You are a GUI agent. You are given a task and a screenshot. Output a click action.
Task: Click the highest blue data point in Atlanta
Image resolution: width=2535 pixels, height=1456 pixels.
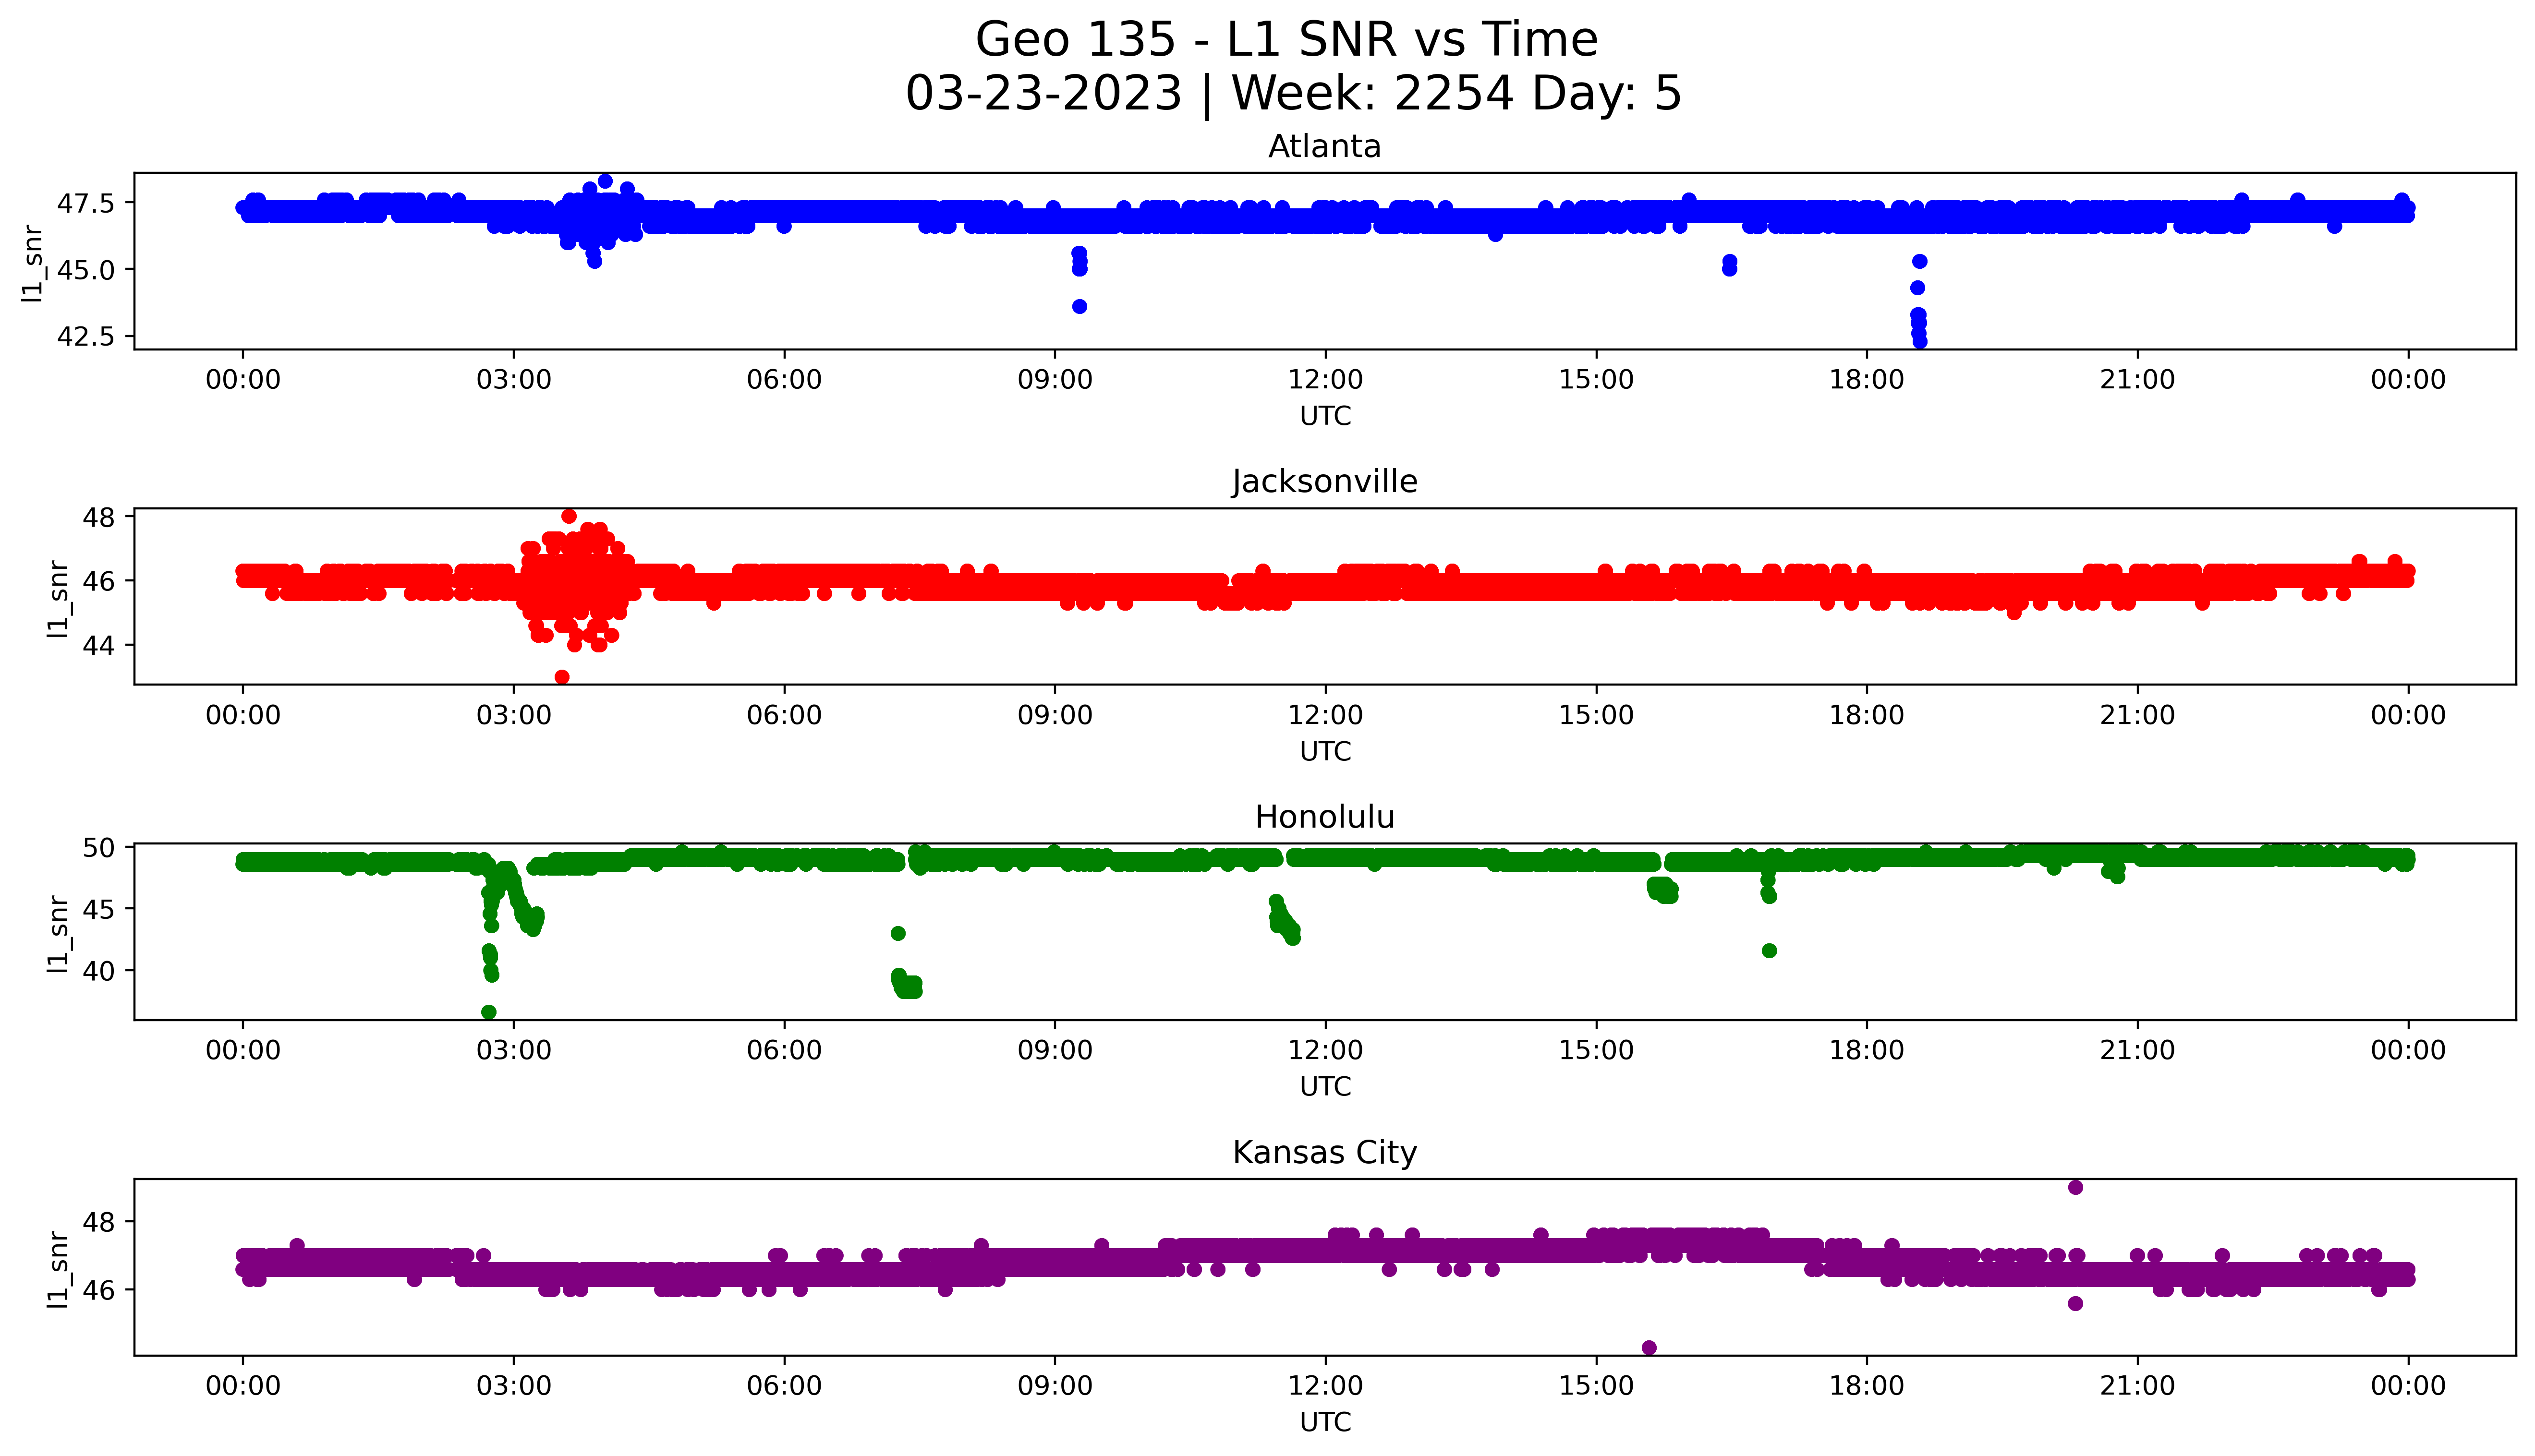tap(605, 181)
